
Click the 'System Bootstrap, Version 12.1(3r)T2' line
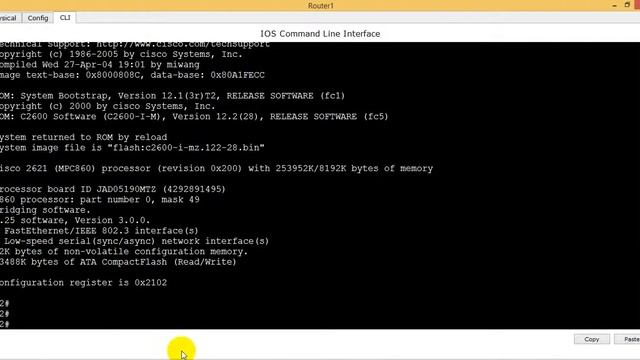[x=172, y=96]
